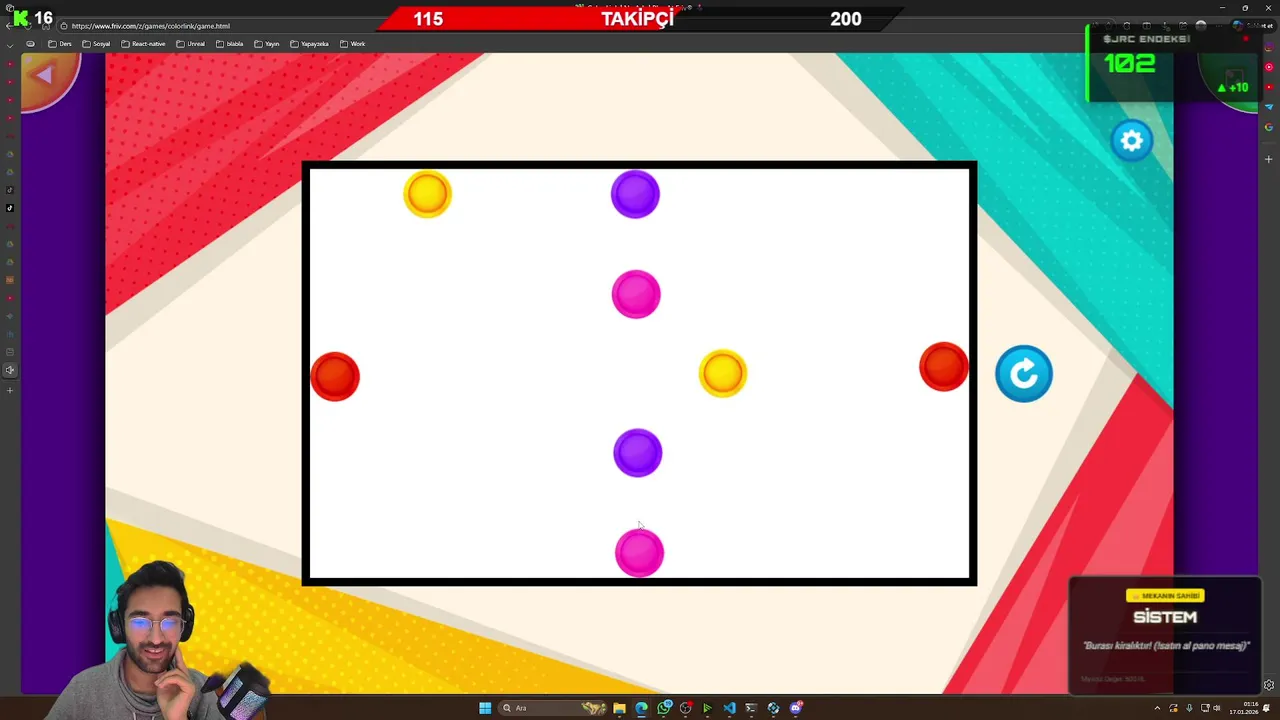This screenshot has width=1280, height=720.
Task: Open the Sosyal bookmarks folder
Action: point(96,44)
